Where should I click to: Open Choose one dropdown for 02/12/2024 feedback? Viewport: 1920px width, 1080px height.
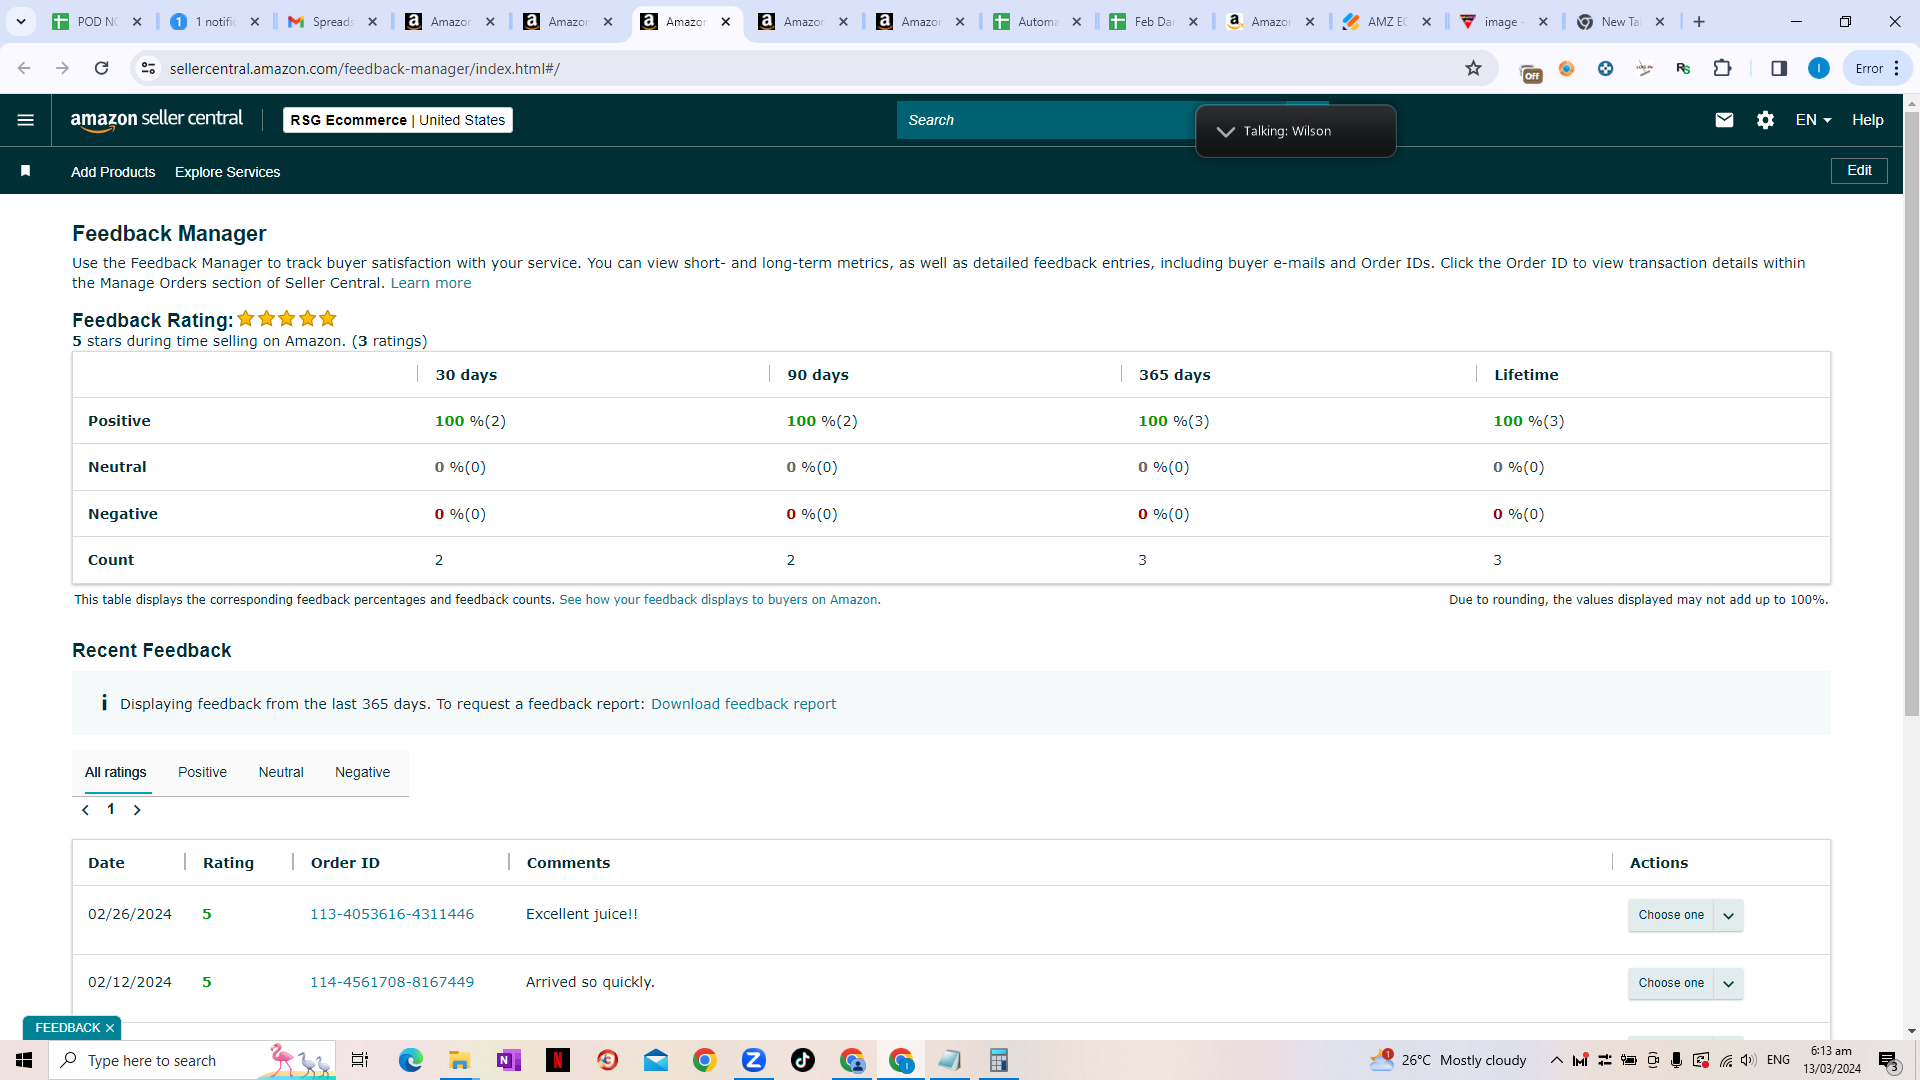pos(1685,983)
